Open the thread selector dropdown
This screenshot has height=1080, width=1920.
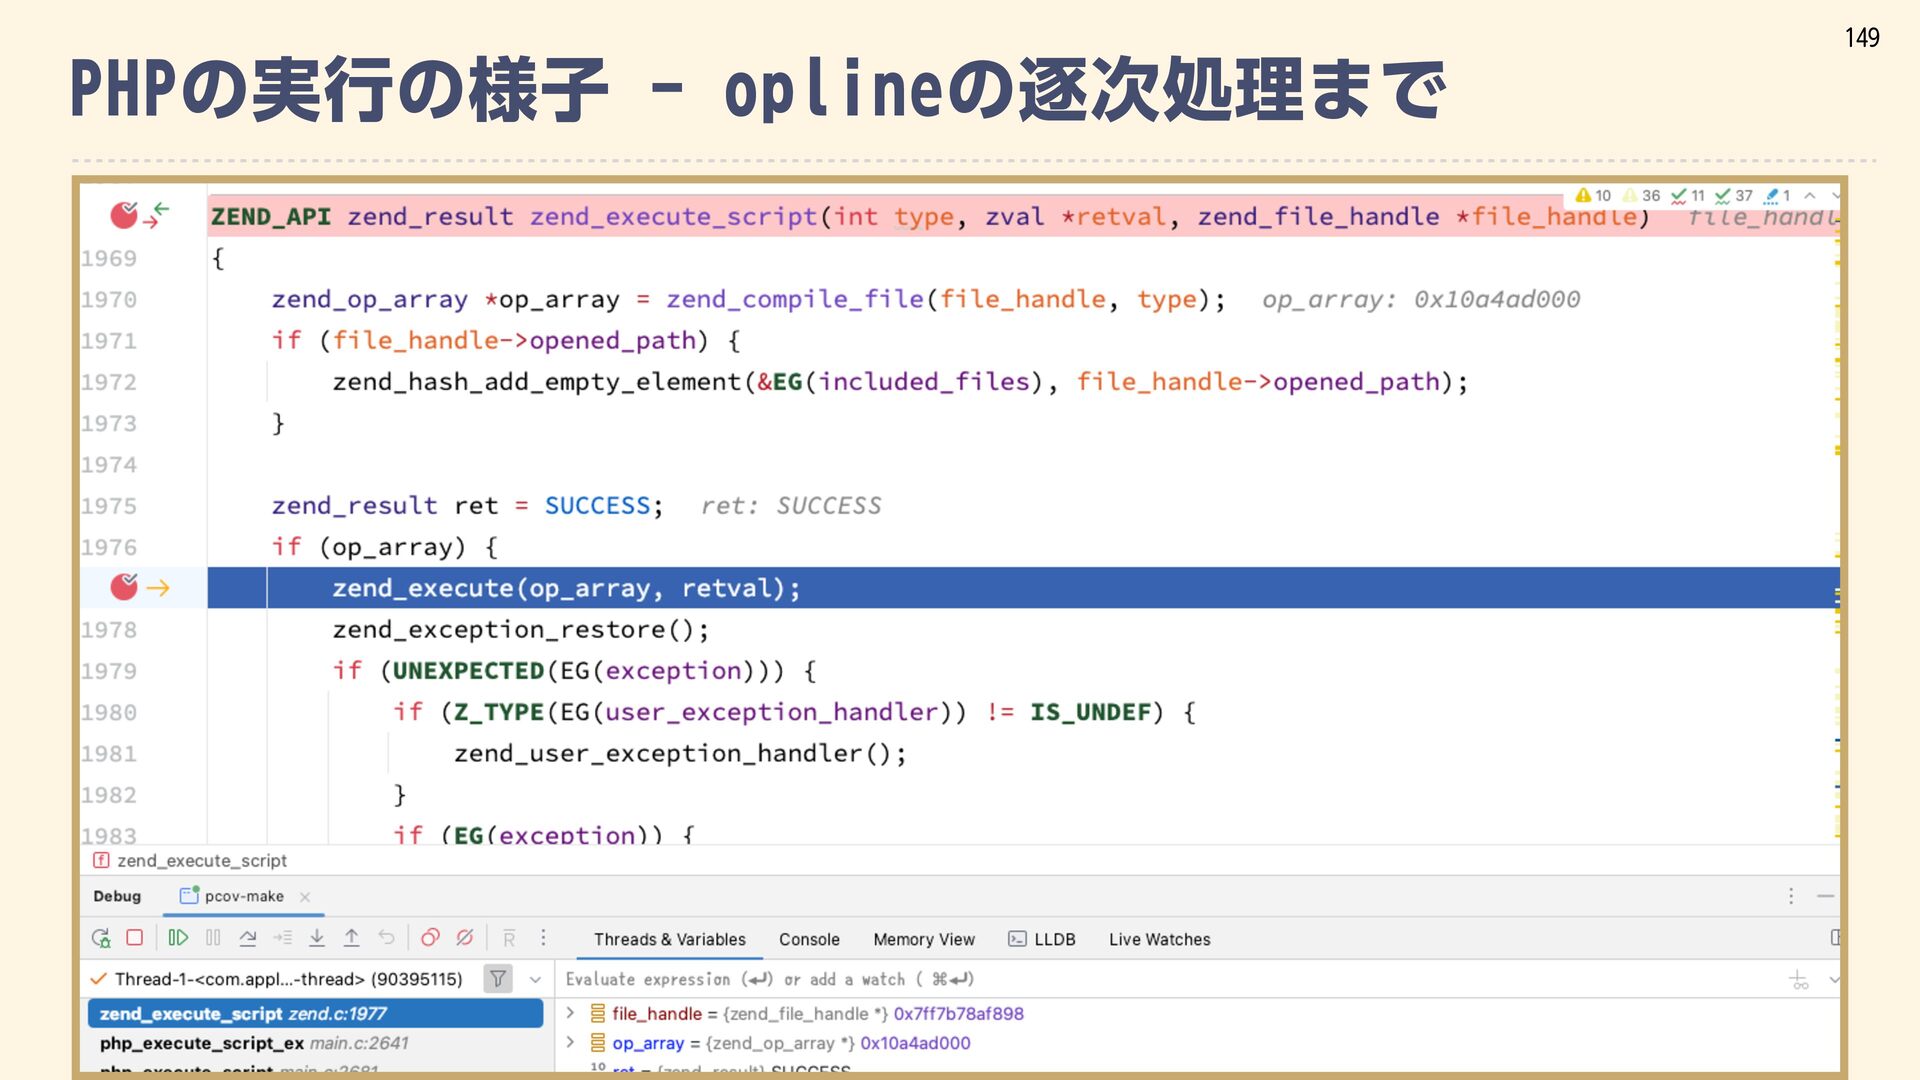tap(535, 979)
